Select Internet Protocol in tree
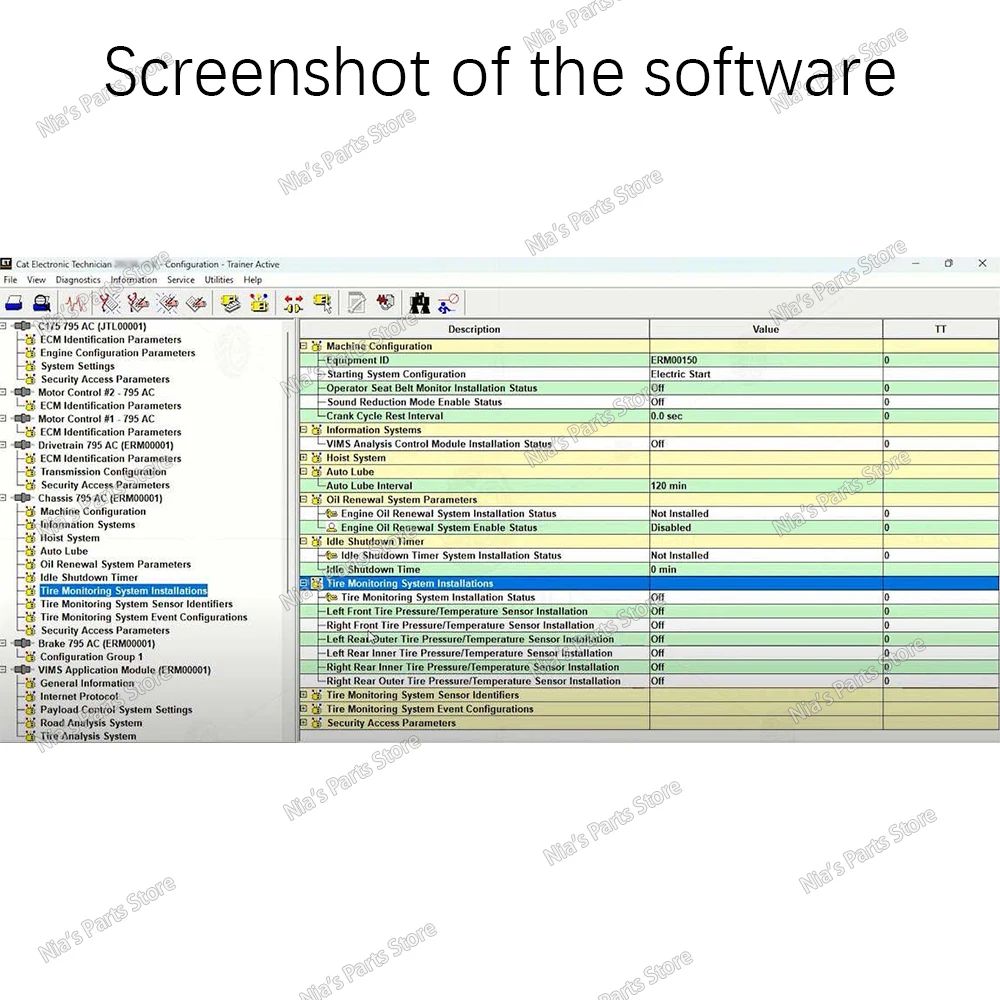 point(79,696)
